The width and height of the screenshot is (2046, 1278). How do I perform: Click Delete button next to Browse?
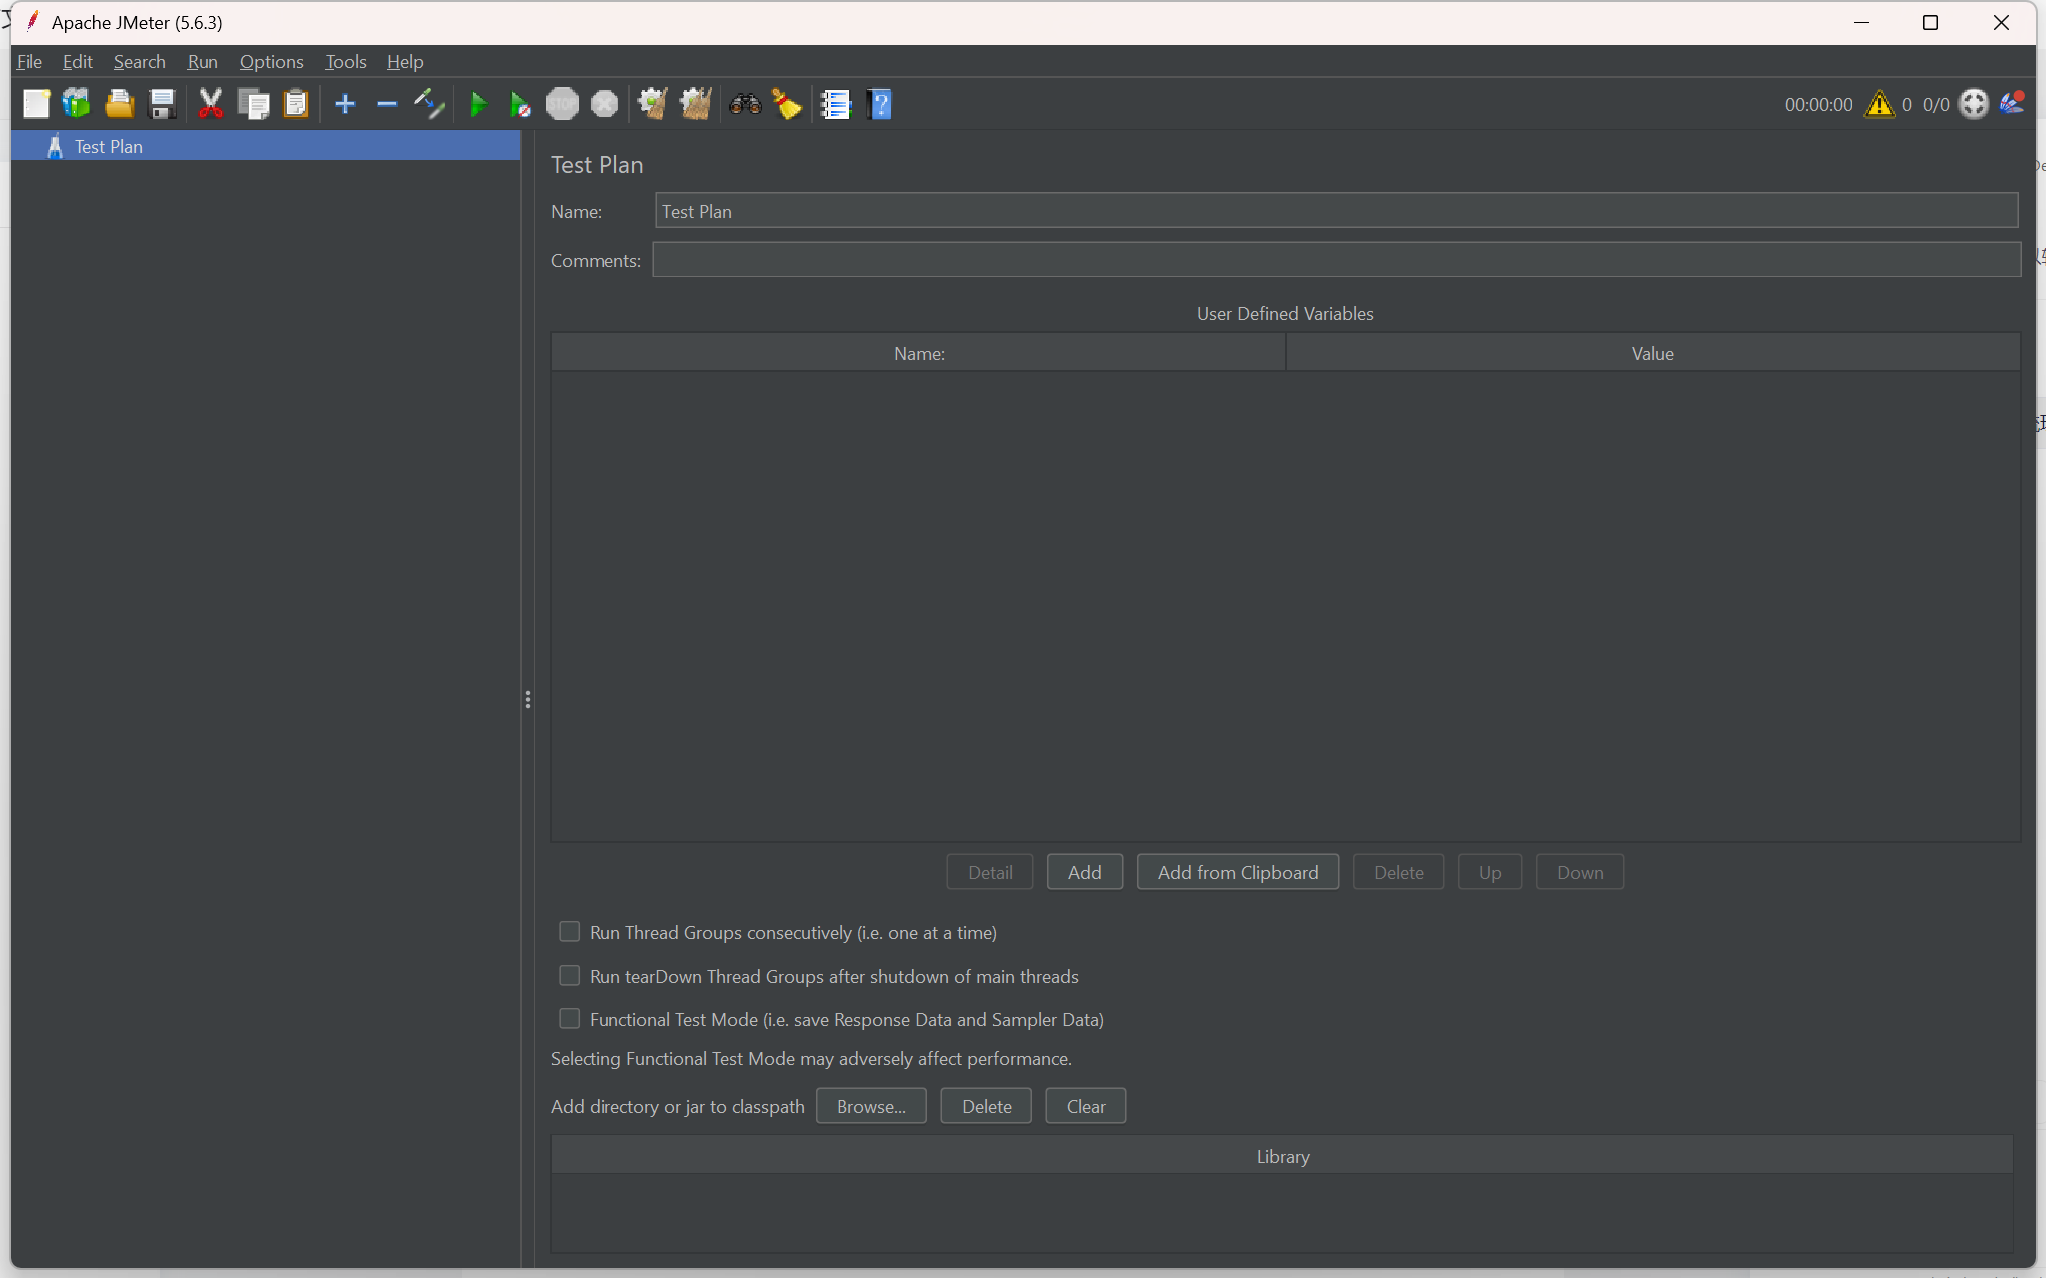tap(986, 1106)
